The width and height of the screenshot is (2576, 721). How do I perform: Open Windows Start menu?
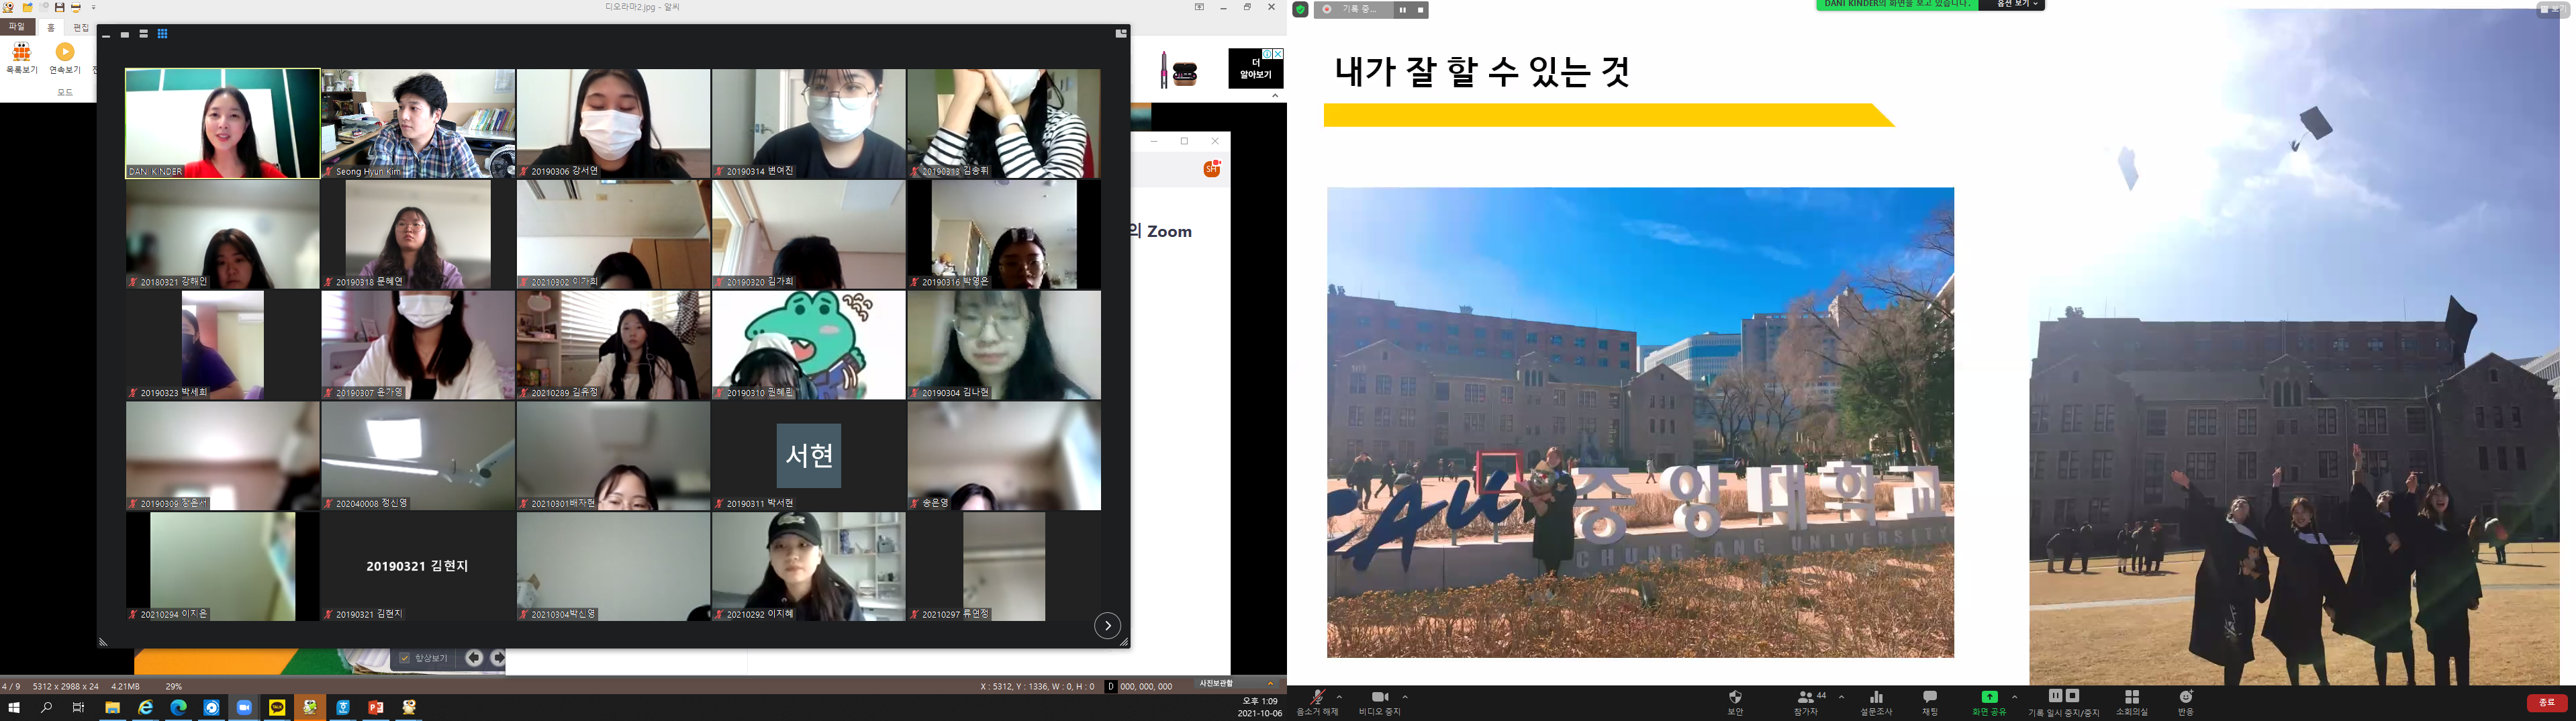point(14,707)
